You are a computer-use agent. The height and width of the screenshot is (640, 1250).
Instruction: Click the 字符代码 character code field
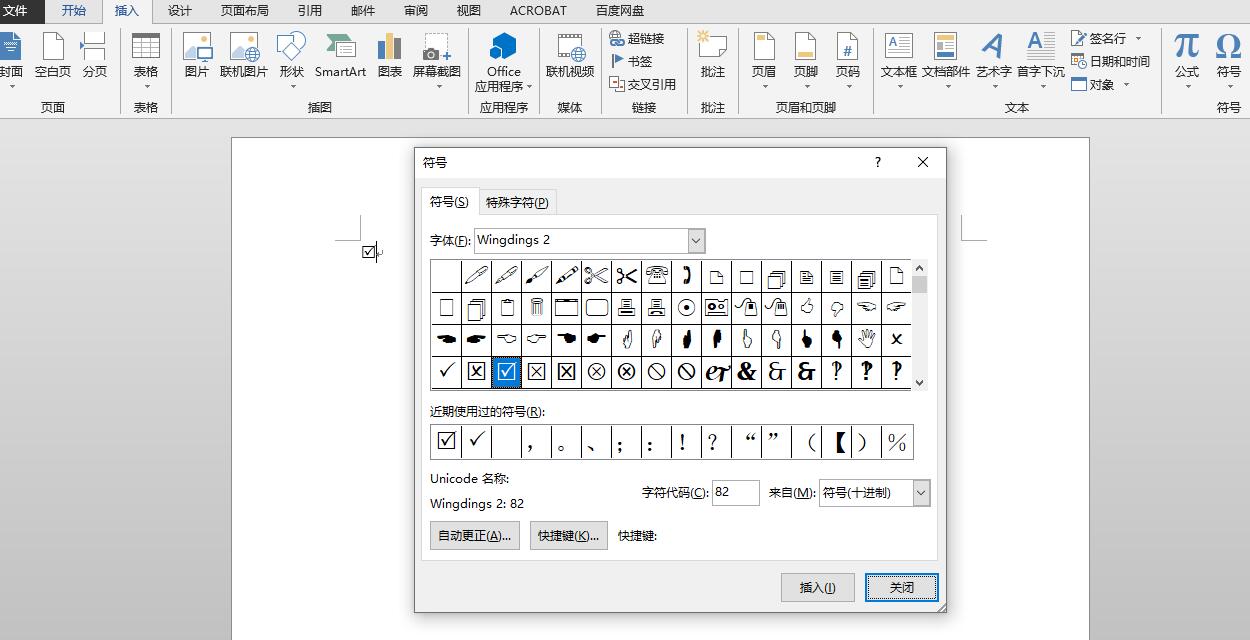tap(735, 493)
